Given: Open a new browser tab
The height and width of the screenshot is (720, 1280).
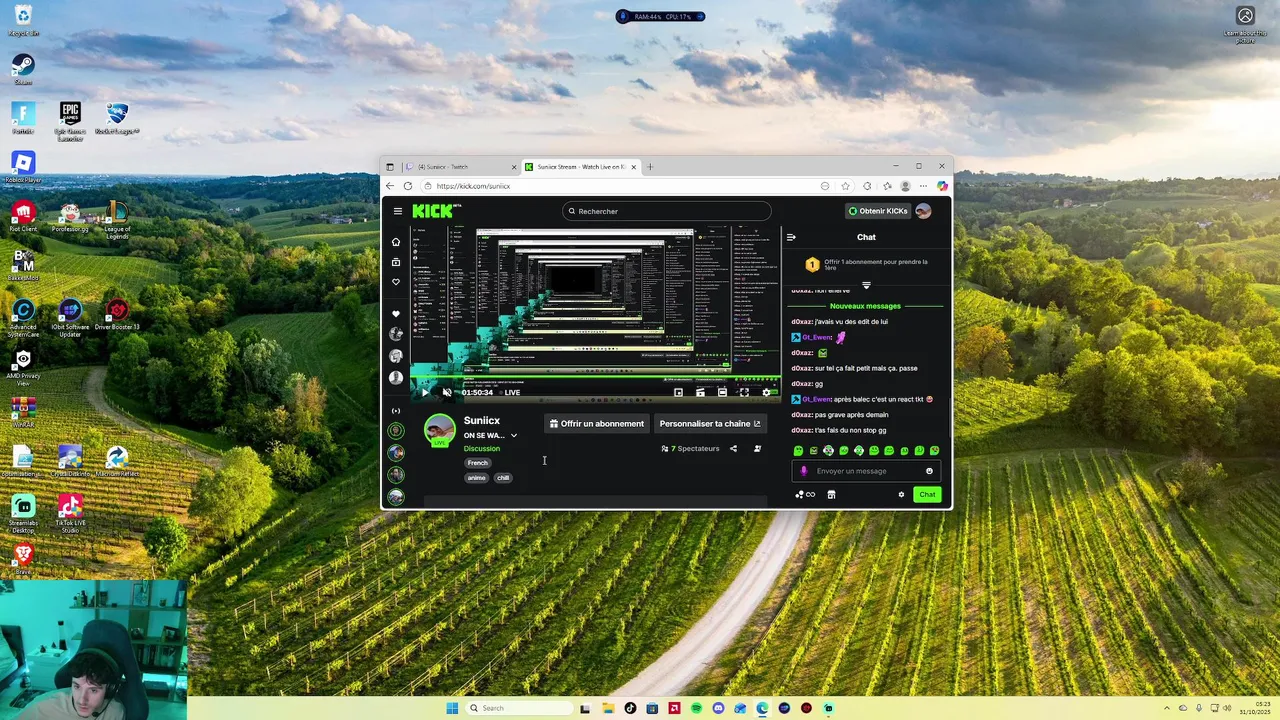Looking at the screenshot, I should click(650, 167).
